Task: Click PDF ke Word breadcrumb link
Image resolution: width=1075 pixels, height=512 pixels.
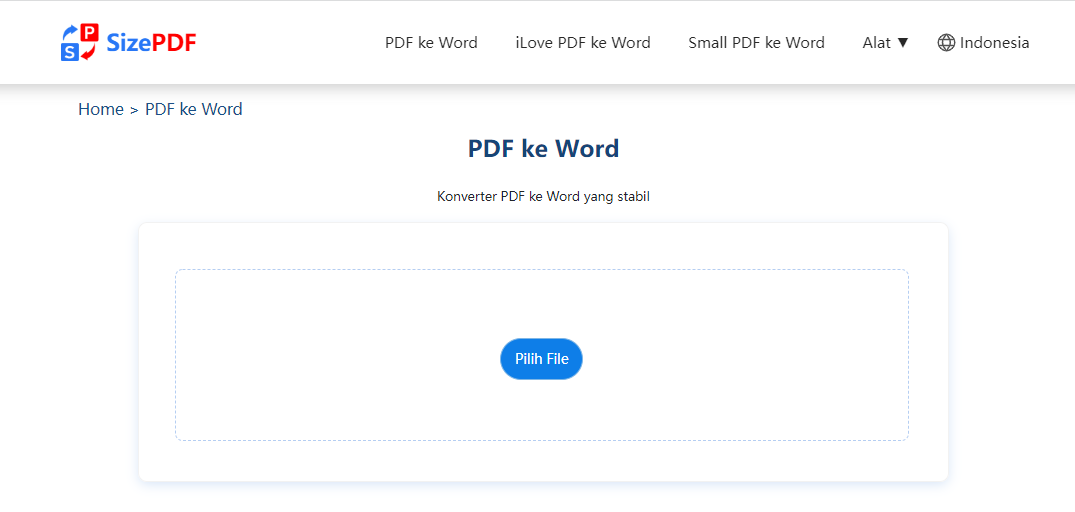Action: (194, 109)
